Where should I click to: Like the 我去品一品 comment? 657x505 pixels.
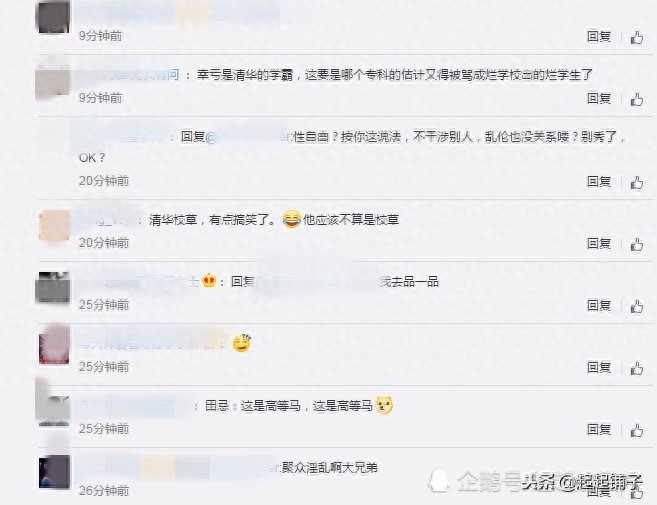(x=636, y=306)
